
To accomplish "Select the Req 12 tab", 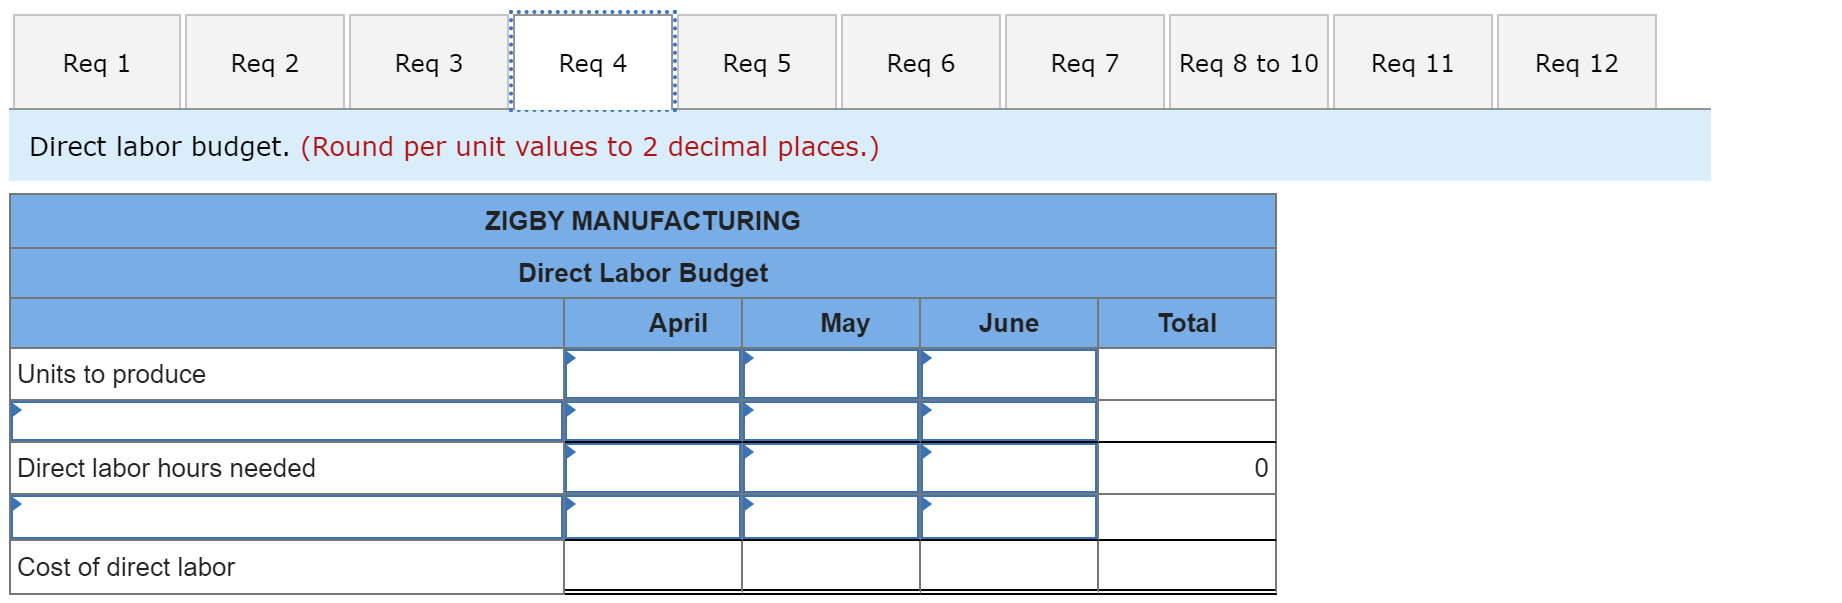I will (x=1576, y=62).
